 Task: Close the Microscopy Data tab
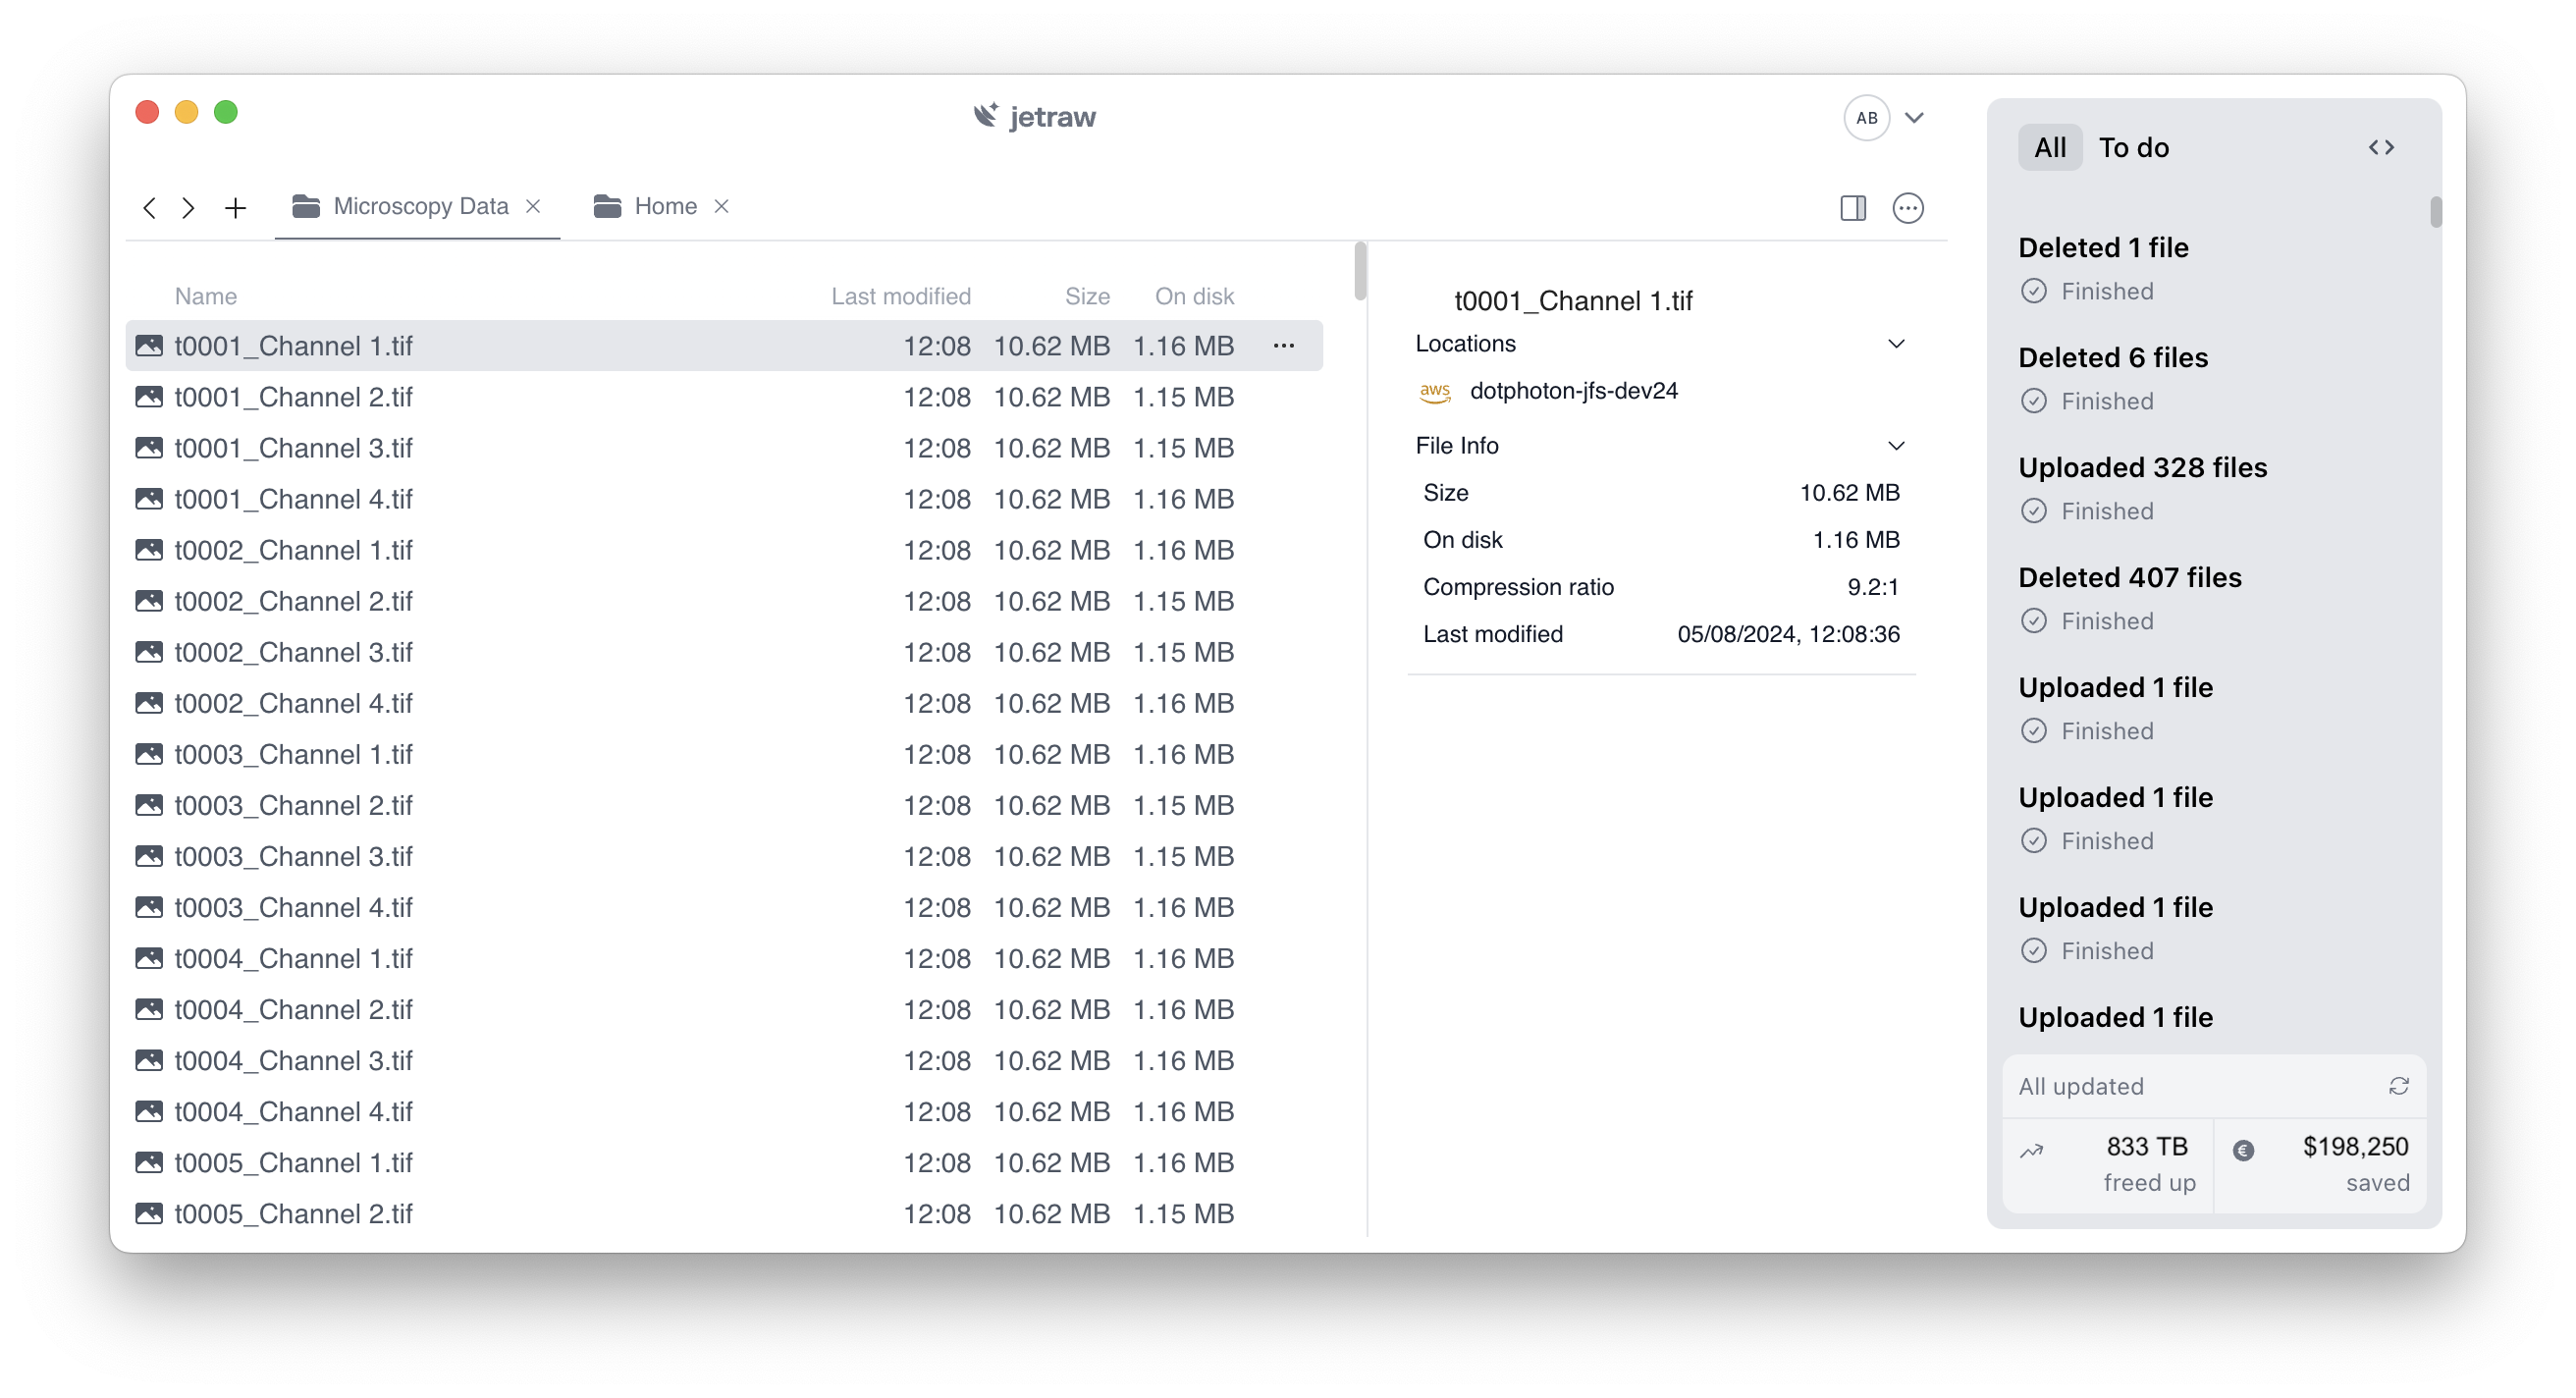click(533, 206)
